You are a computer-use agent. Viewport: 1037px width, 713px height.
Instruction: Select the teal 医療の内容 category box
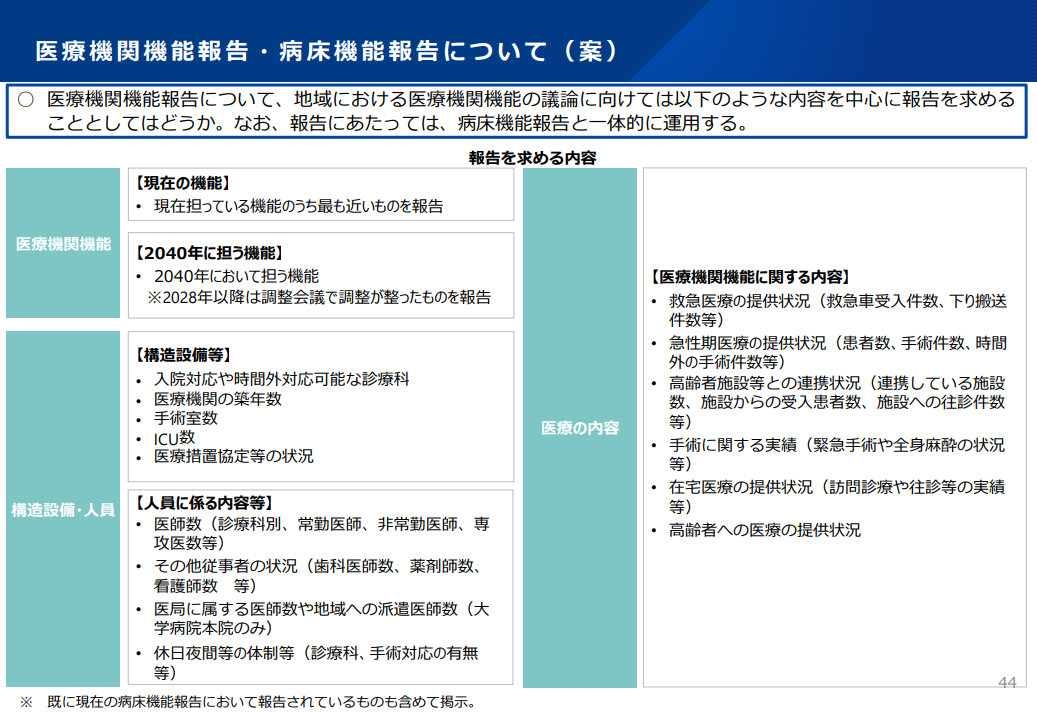click(x=580, y=428)
